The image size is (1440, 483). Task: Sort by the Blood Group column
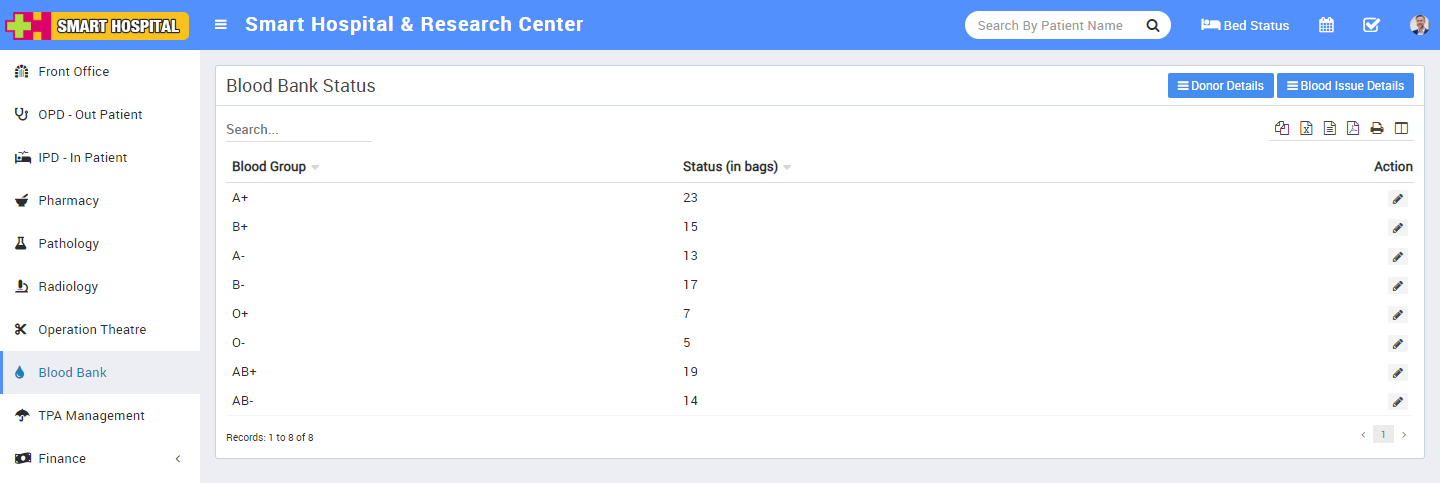(269, 167)
